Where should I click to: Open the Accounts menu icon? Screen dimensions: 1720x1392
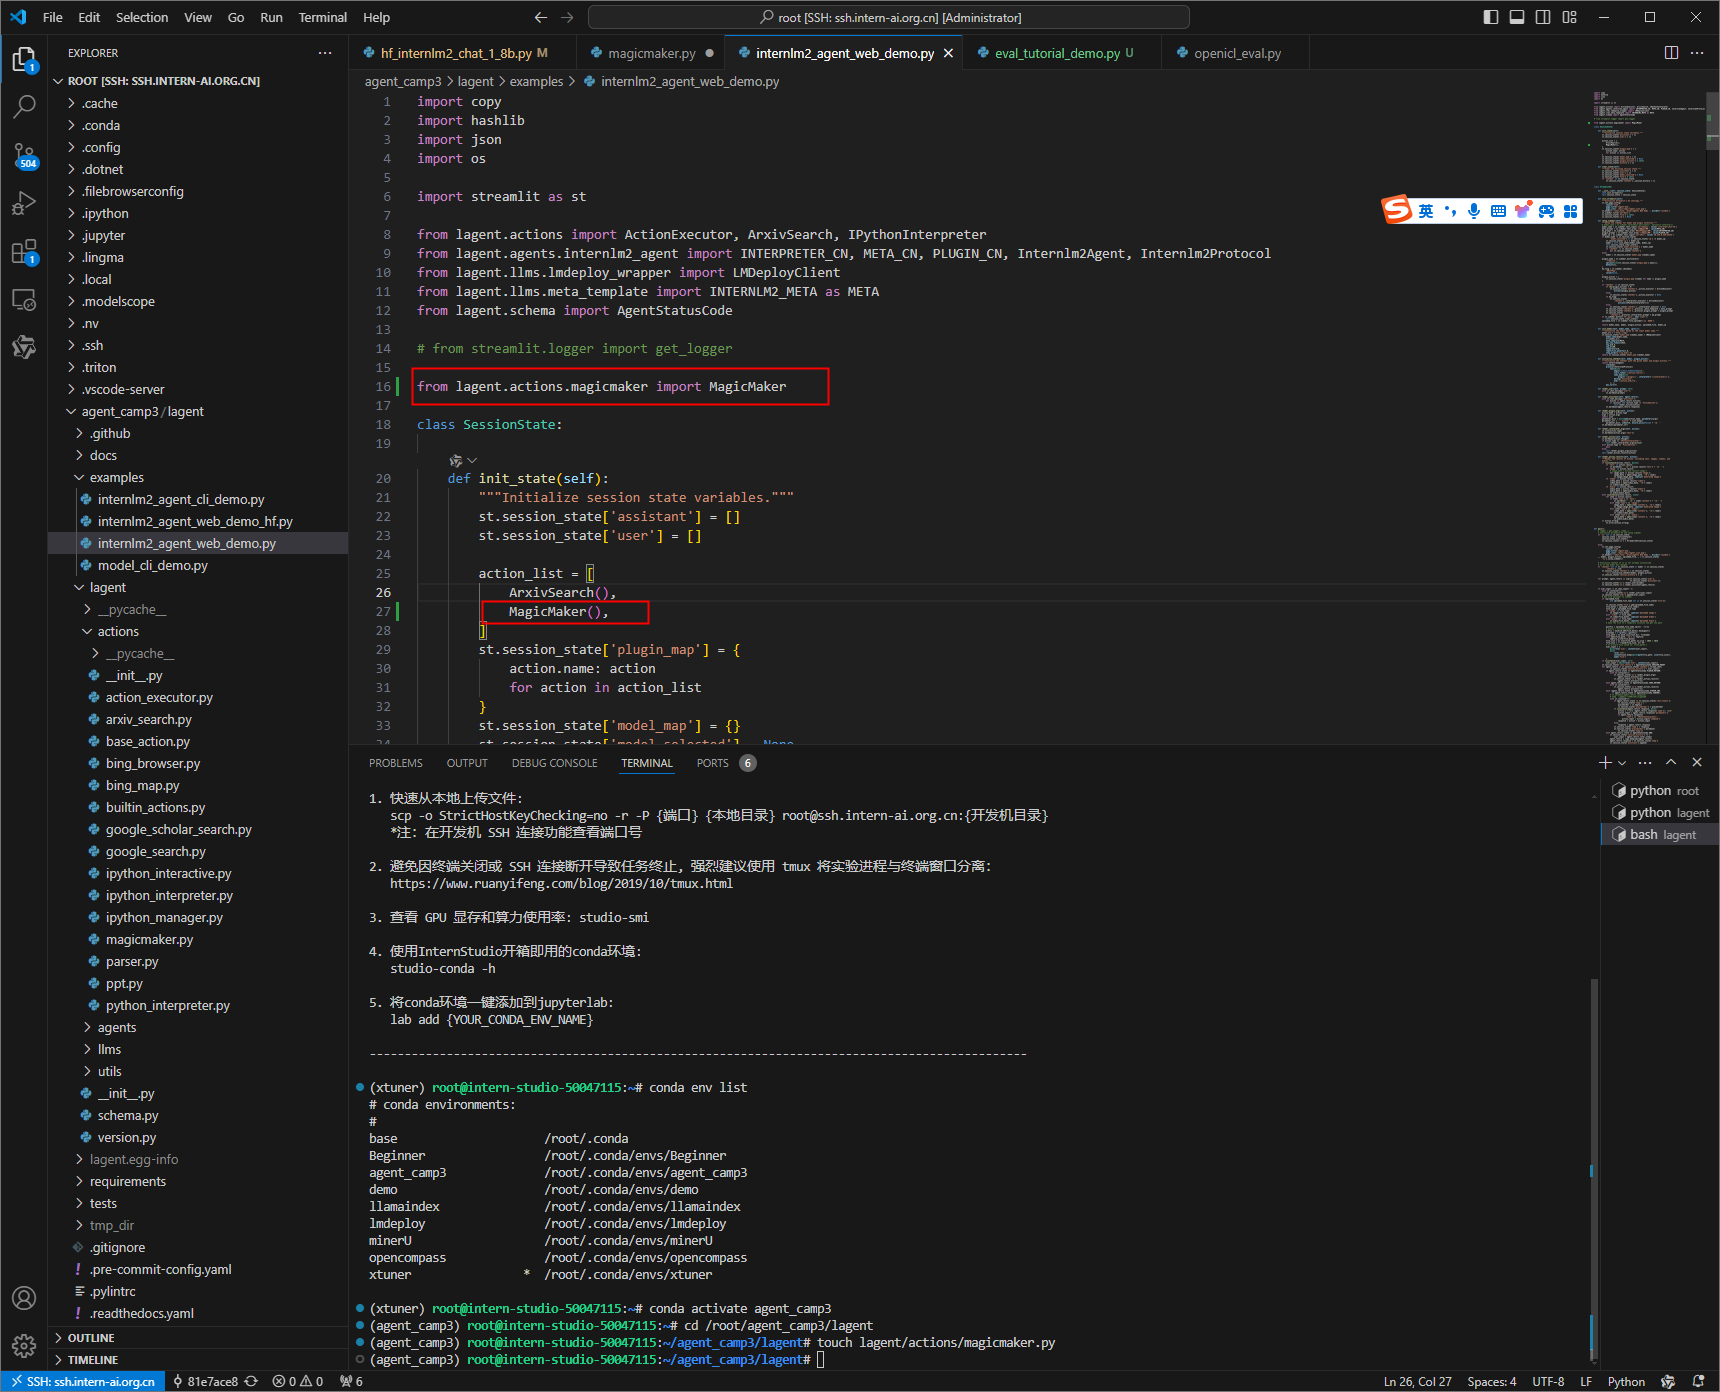(24, 1298)
